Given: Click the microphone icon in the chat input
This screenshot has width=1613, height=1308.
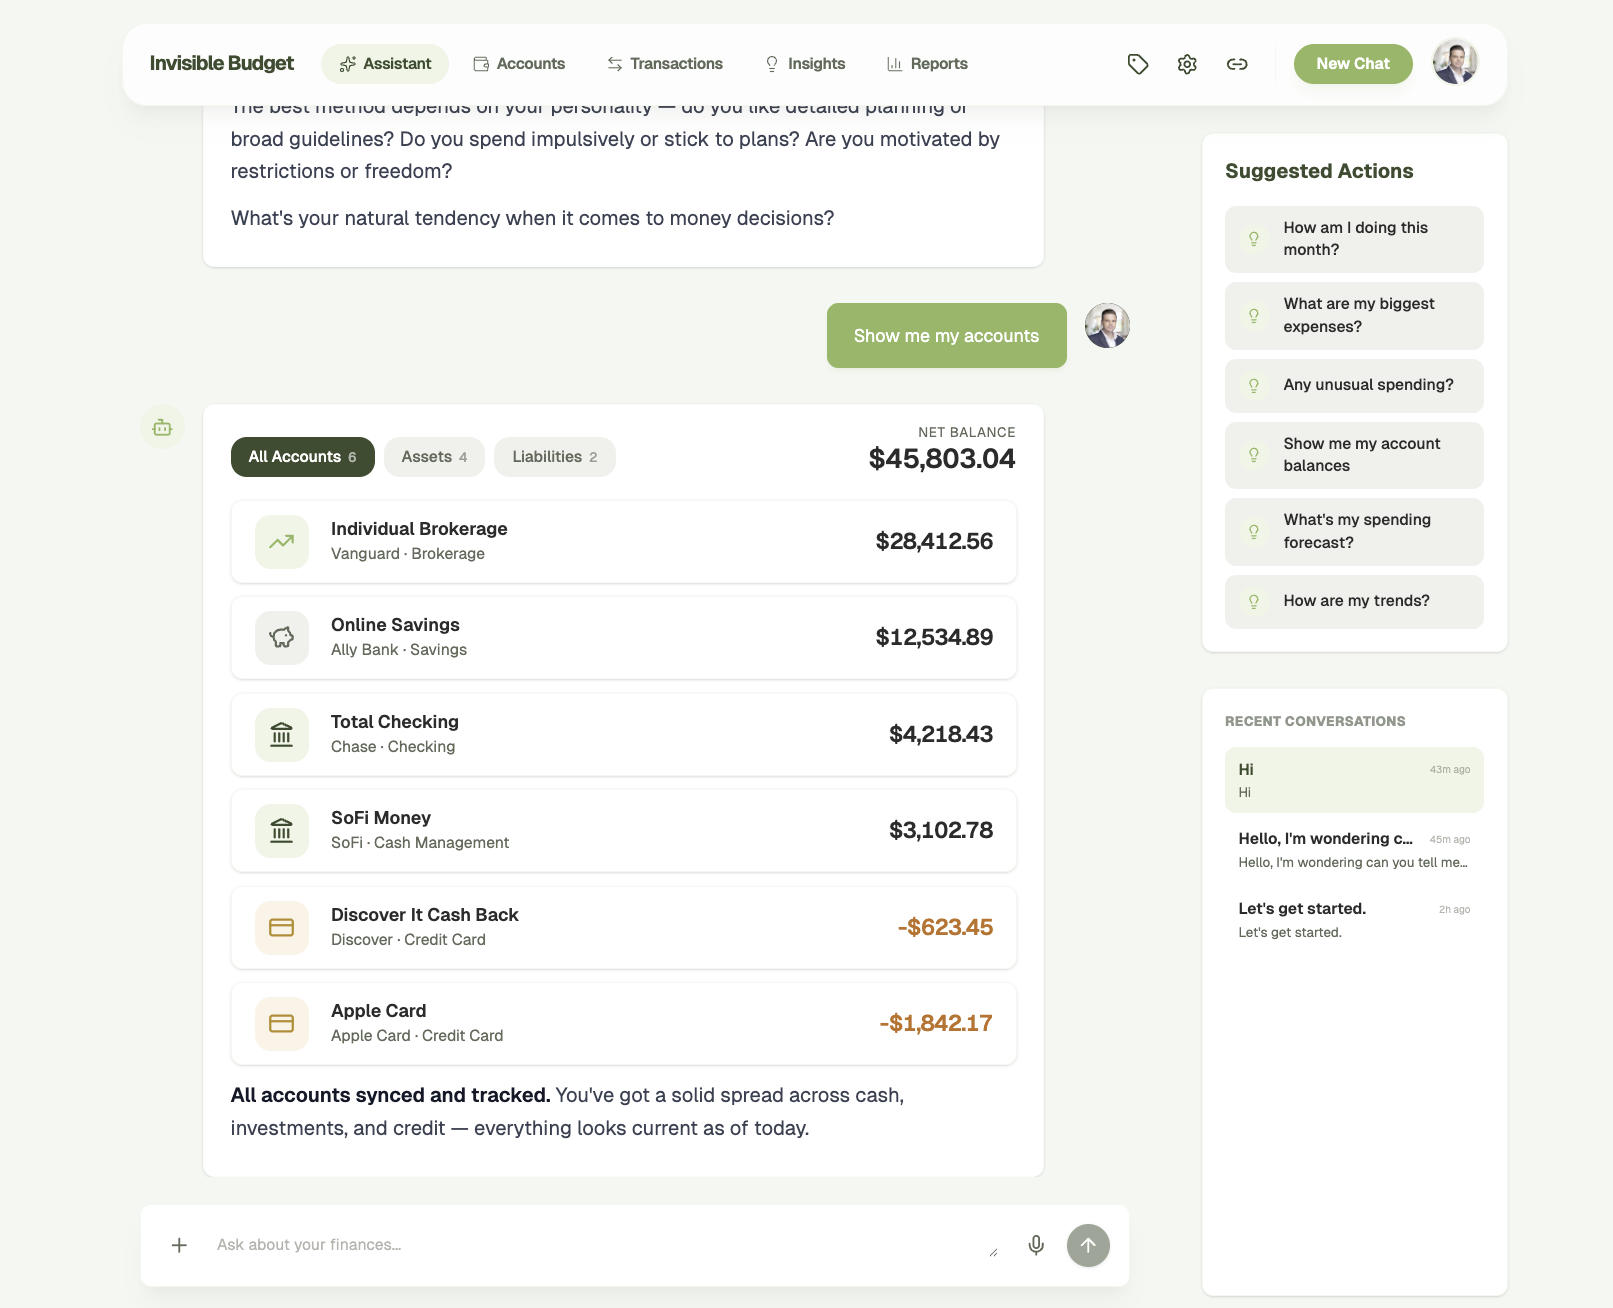Looking at the screenshot, I should pos(1035,1245).
